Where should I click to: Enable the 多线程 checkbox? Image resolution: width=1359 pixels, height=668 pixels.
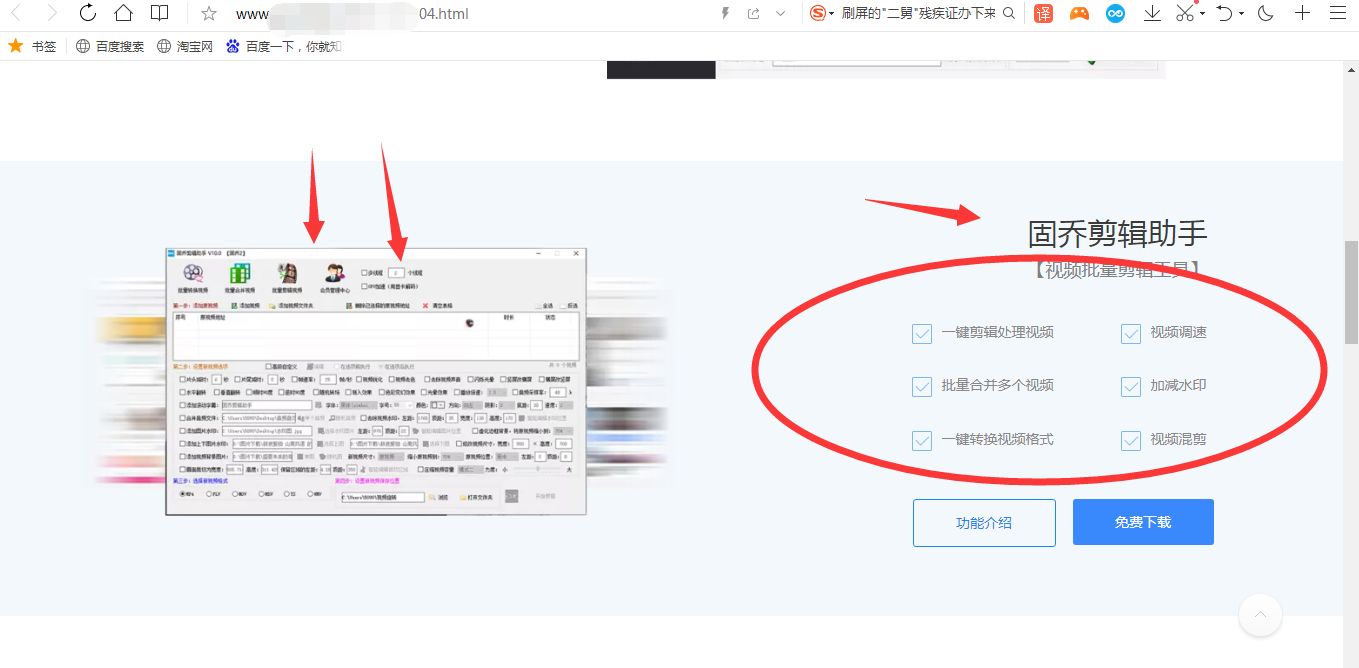click(x=364, y=272)
